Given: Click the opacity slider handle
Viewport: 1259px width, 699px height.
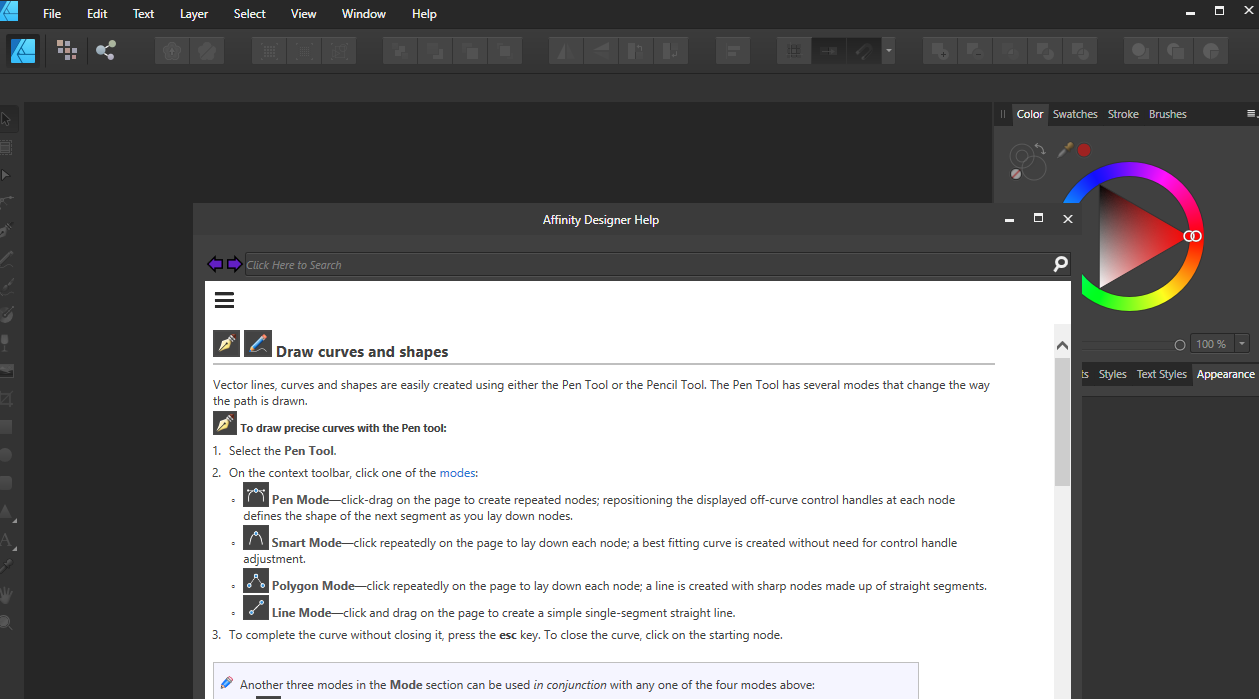Looking at the screenshot, I should click(x=1180, y=344).
